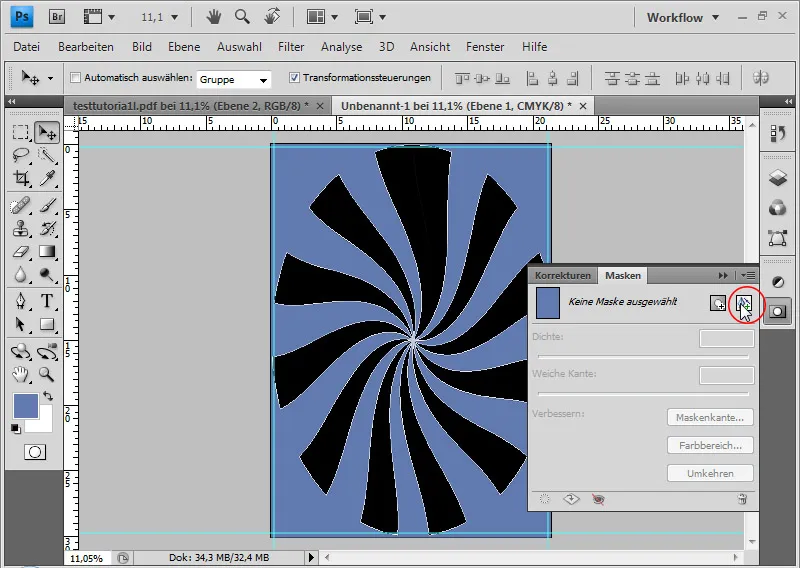Open the Filter menu

[x=291, y=47]
